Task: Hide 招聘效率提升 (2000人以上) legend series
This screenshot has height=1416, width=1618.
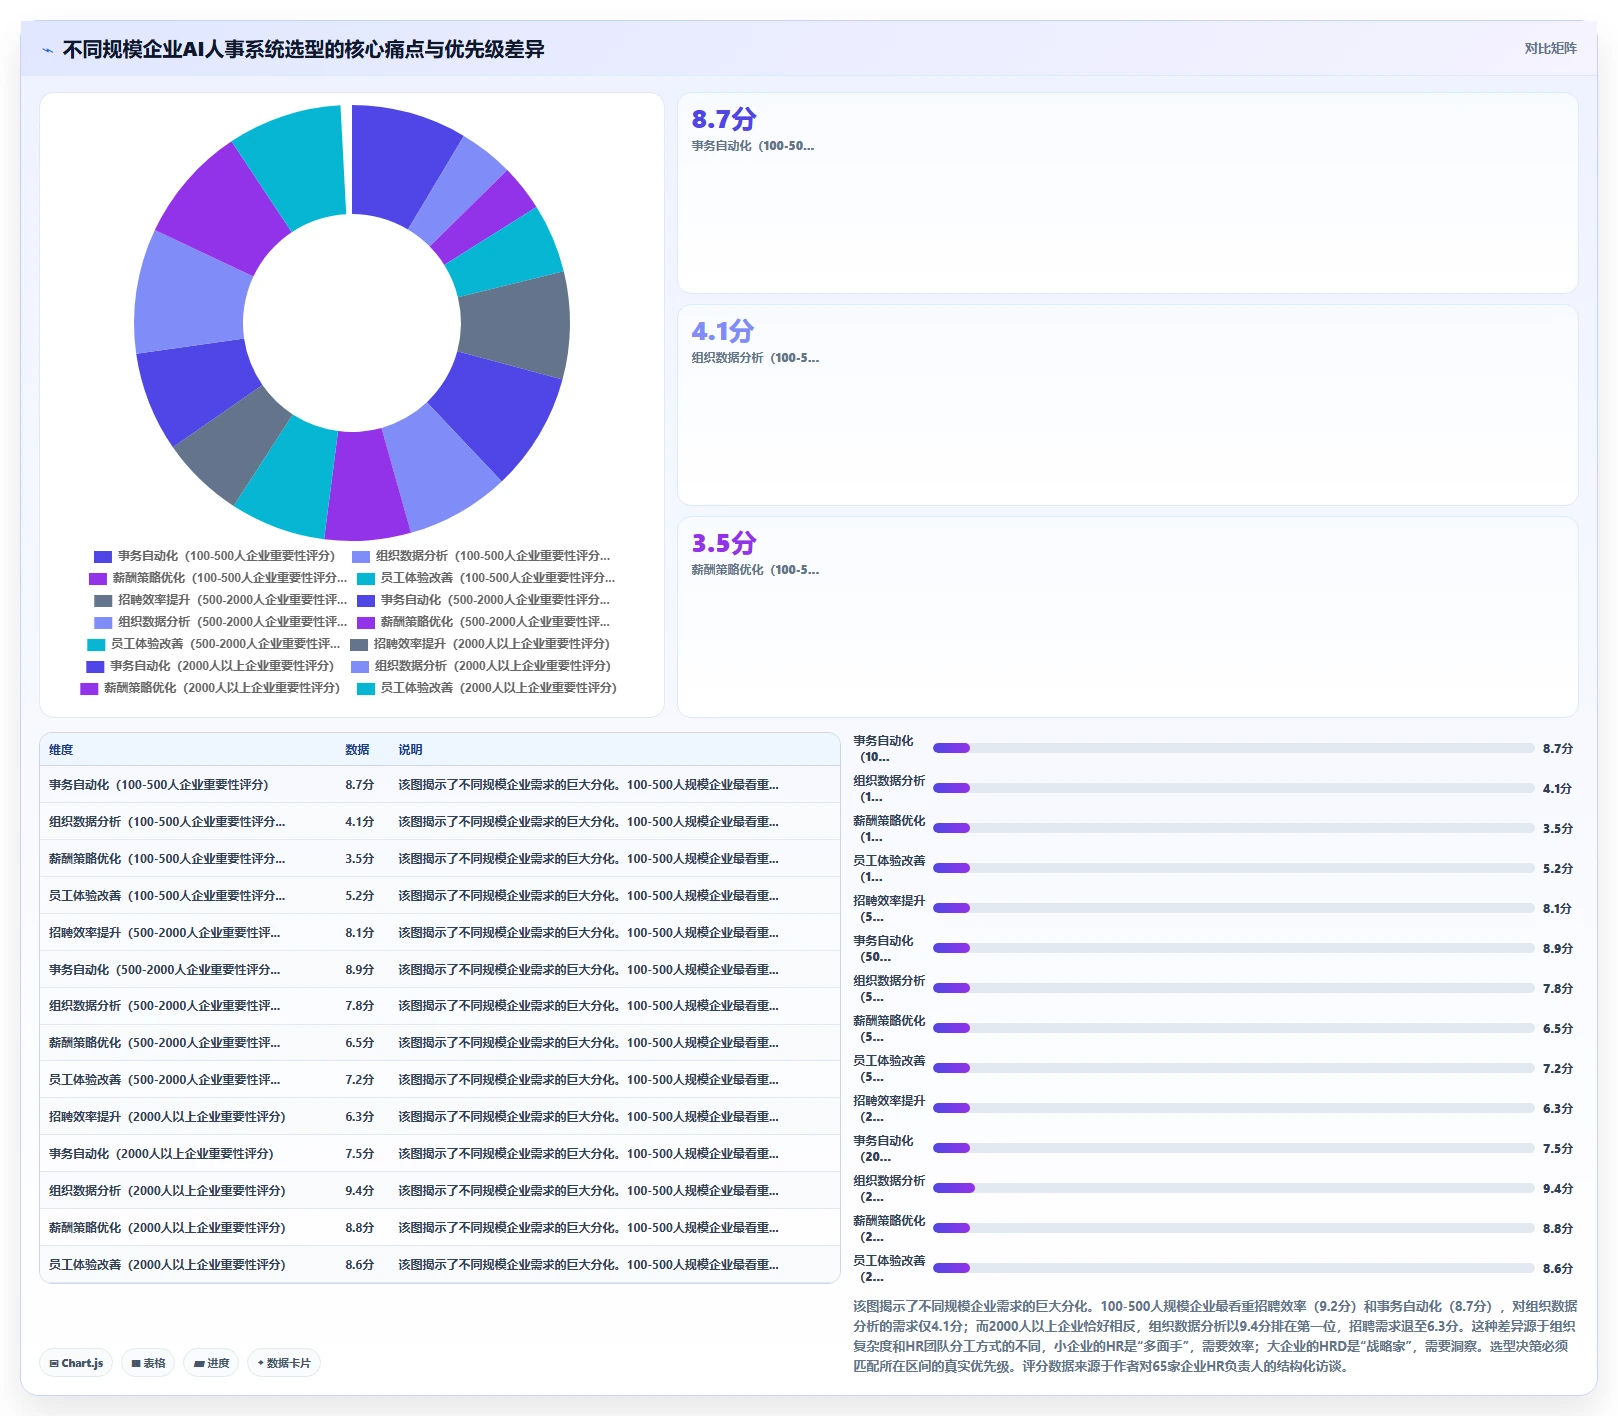Action: click(x=480, y=644)
